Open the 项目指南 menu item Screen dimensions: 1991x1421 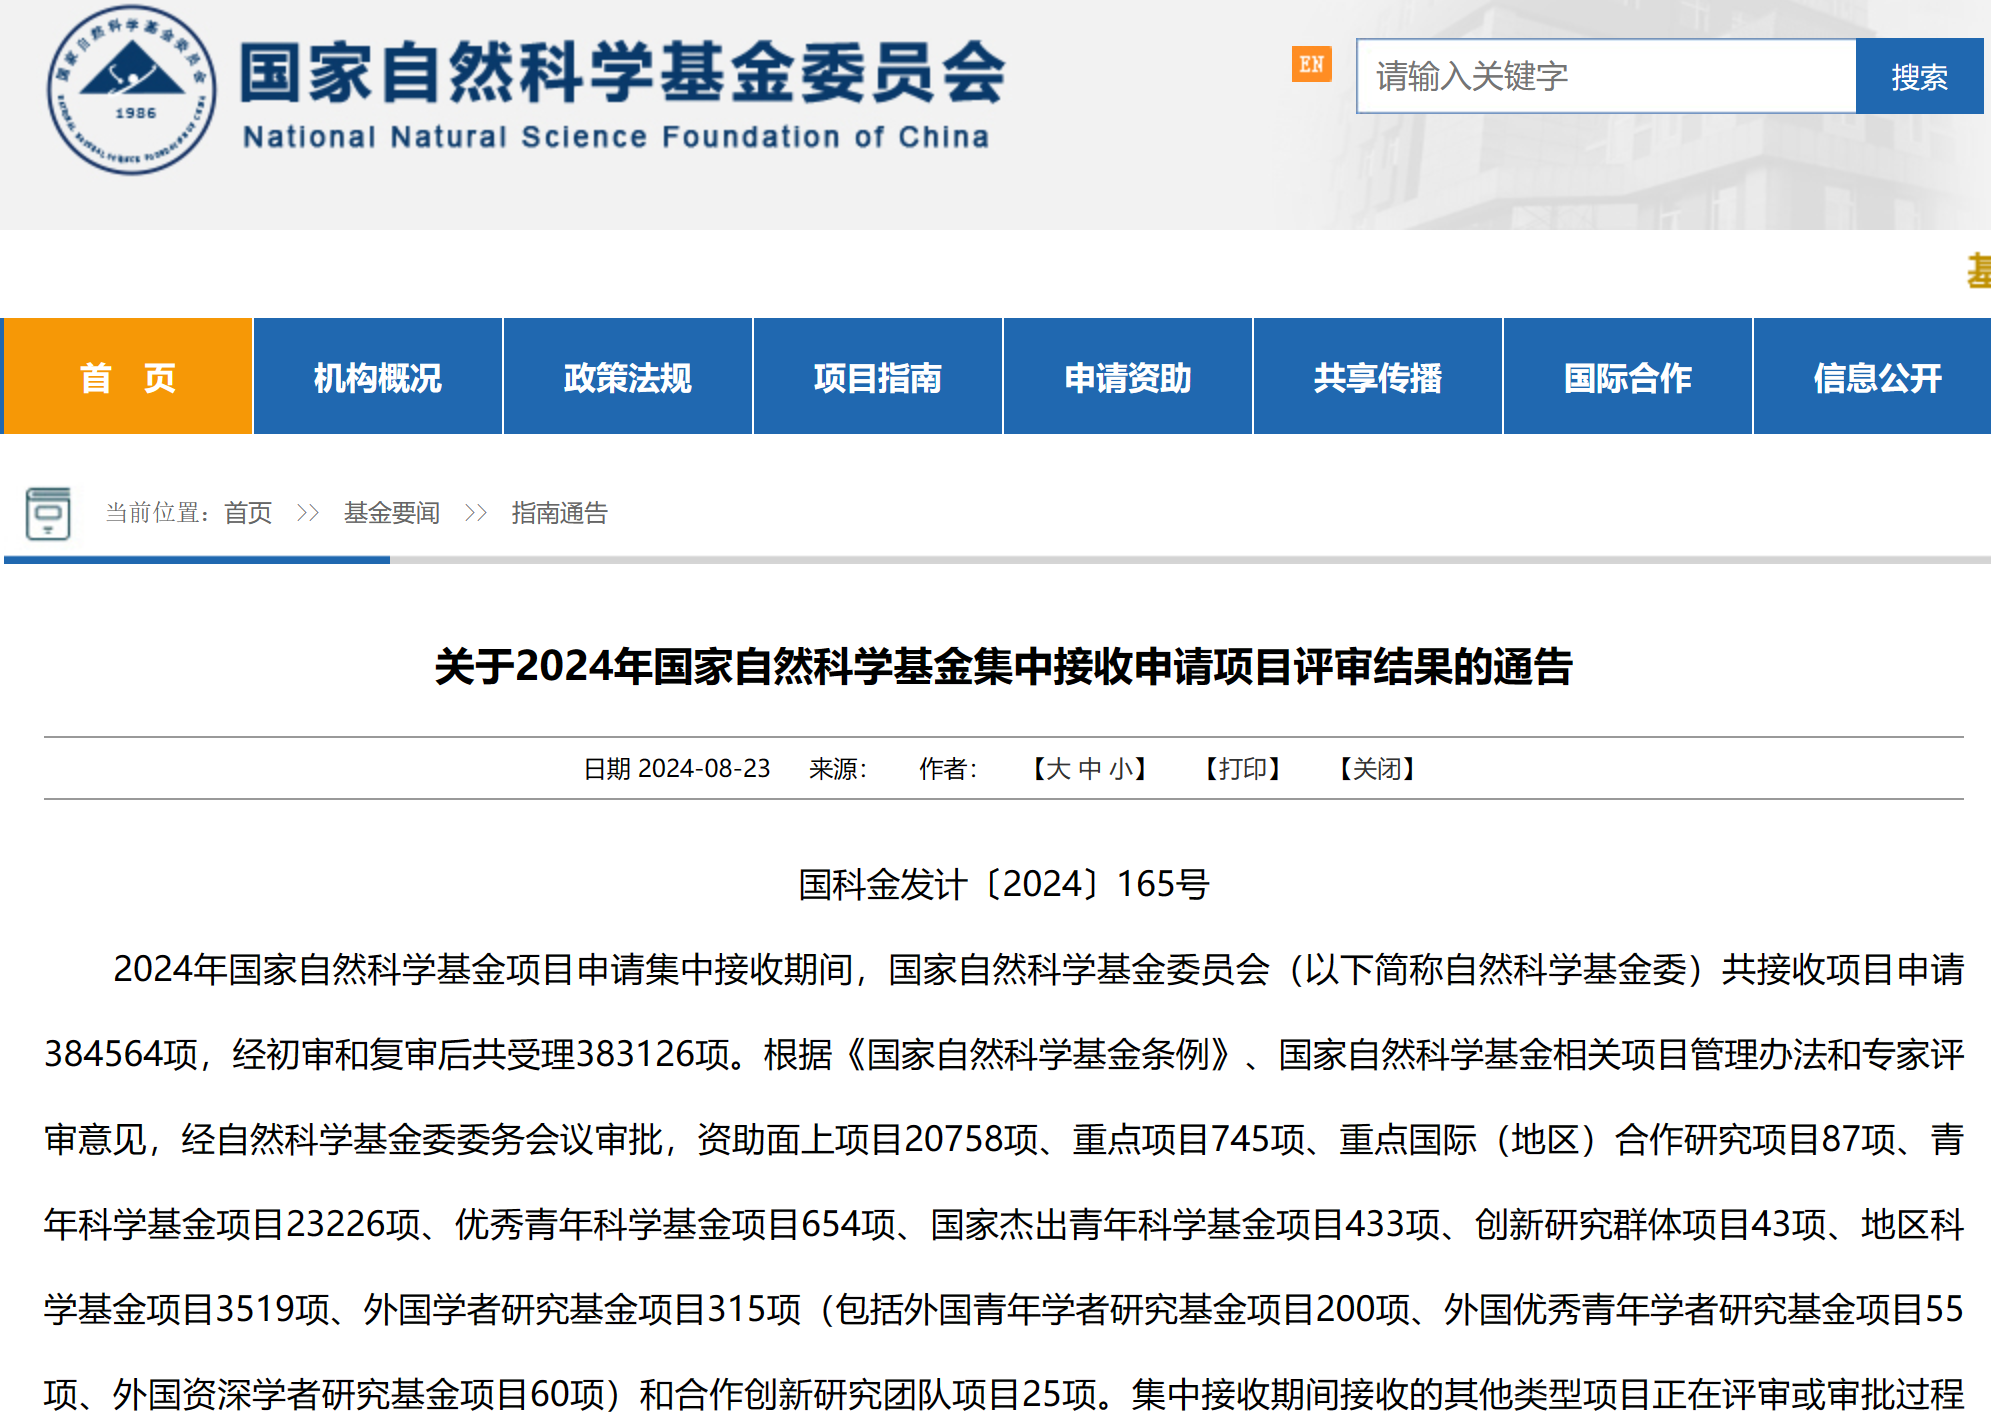coord(878,377)
